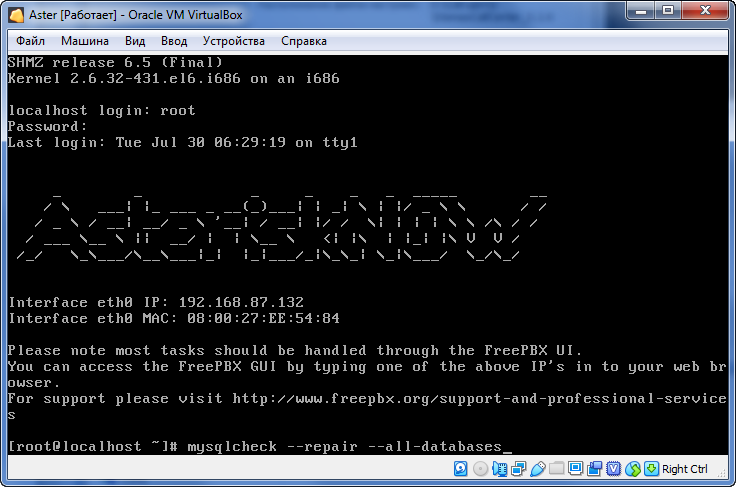
Task: Click the mouse integration icon
Action: point(633,469)
